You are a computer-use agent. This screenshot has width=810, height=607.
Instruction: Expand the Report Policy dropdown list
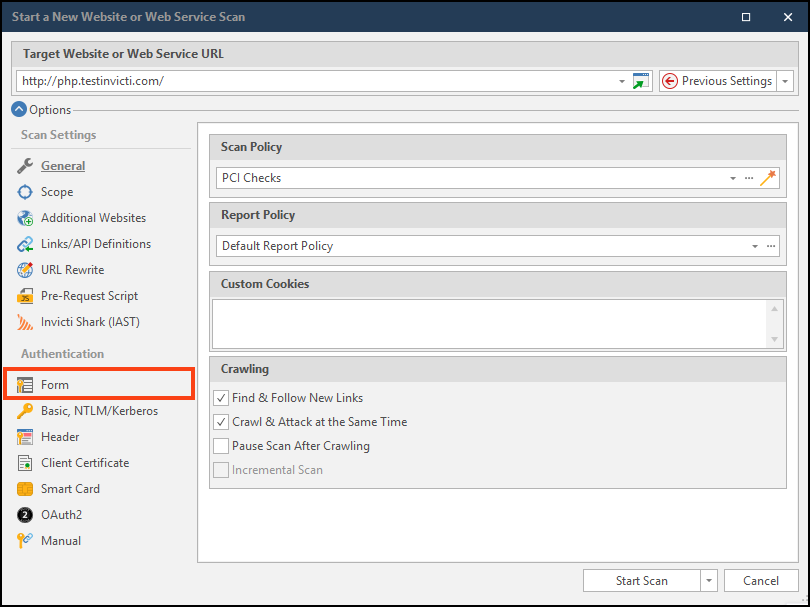point(754,245)
